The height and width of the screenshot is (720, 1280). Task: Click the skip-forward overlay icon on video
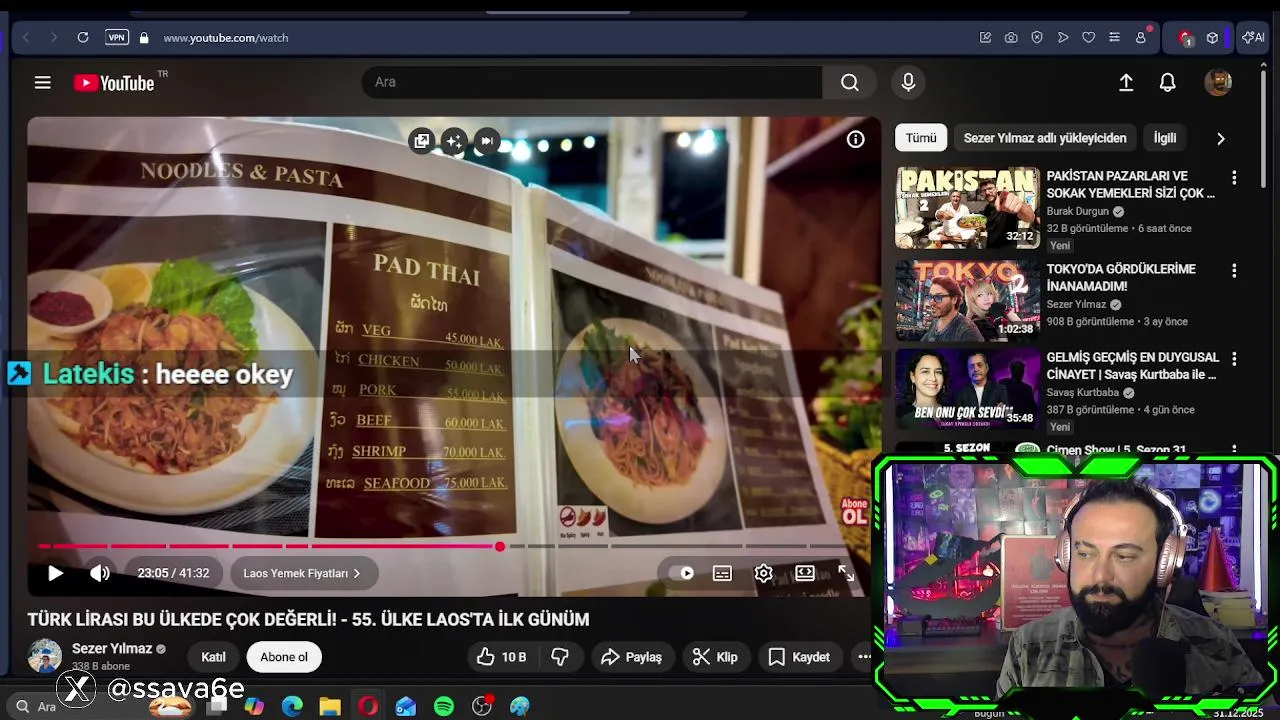coord(486,141)
